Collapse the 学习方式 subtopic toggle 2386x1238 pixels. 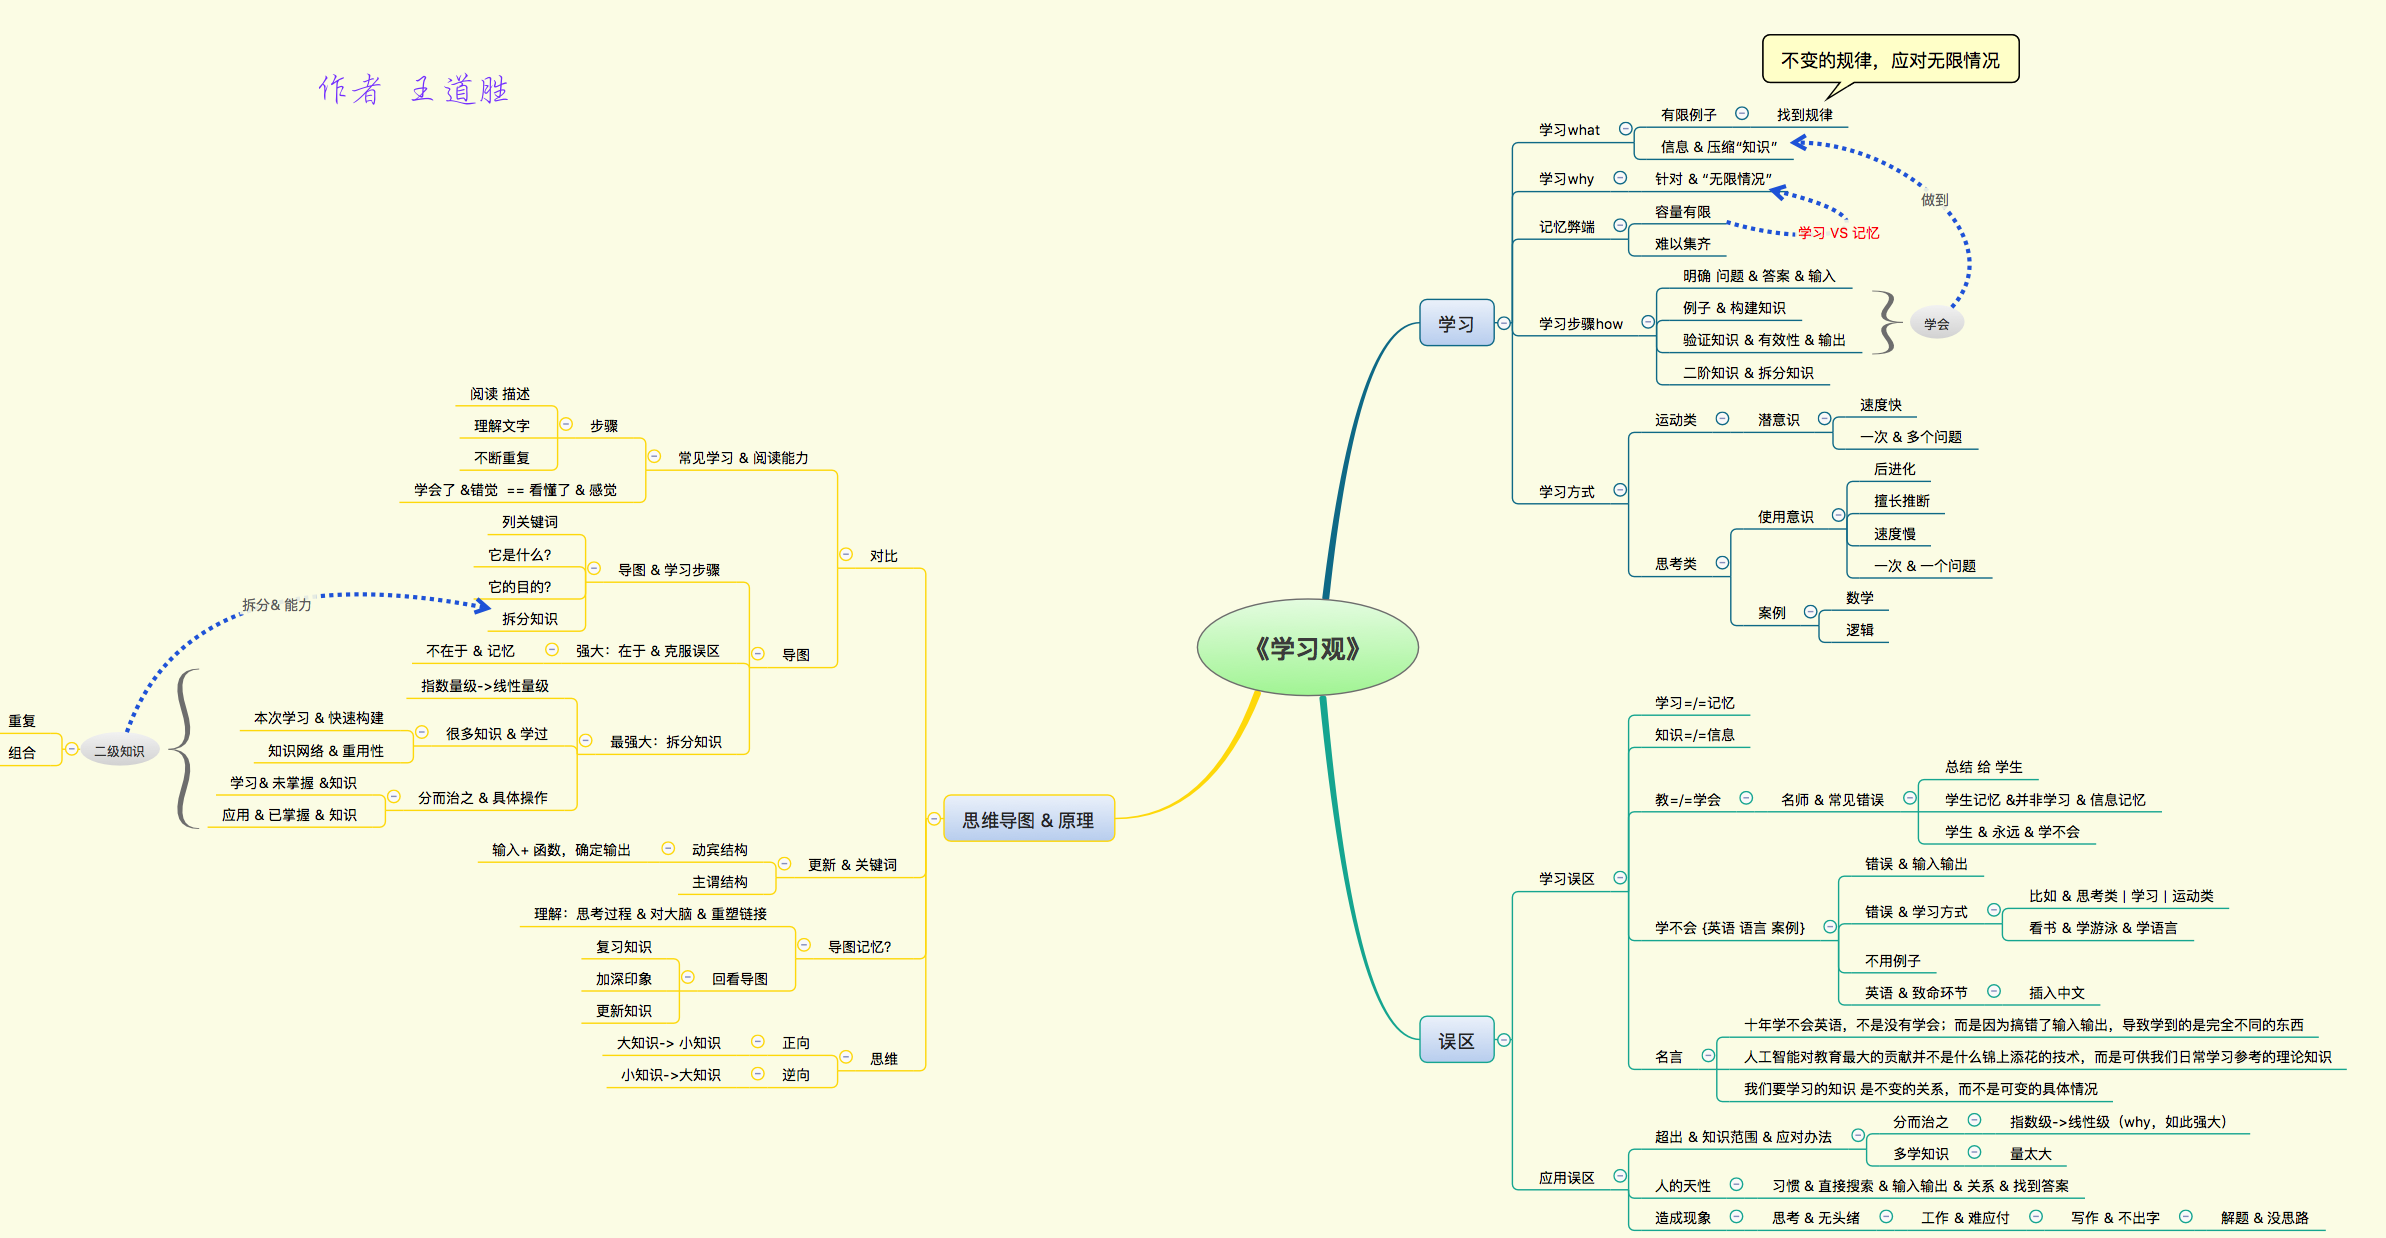(1620, 490)
